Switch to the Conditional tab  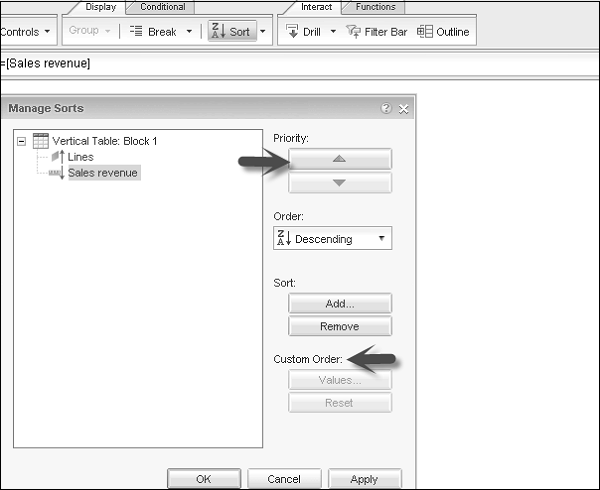point(162,7)
